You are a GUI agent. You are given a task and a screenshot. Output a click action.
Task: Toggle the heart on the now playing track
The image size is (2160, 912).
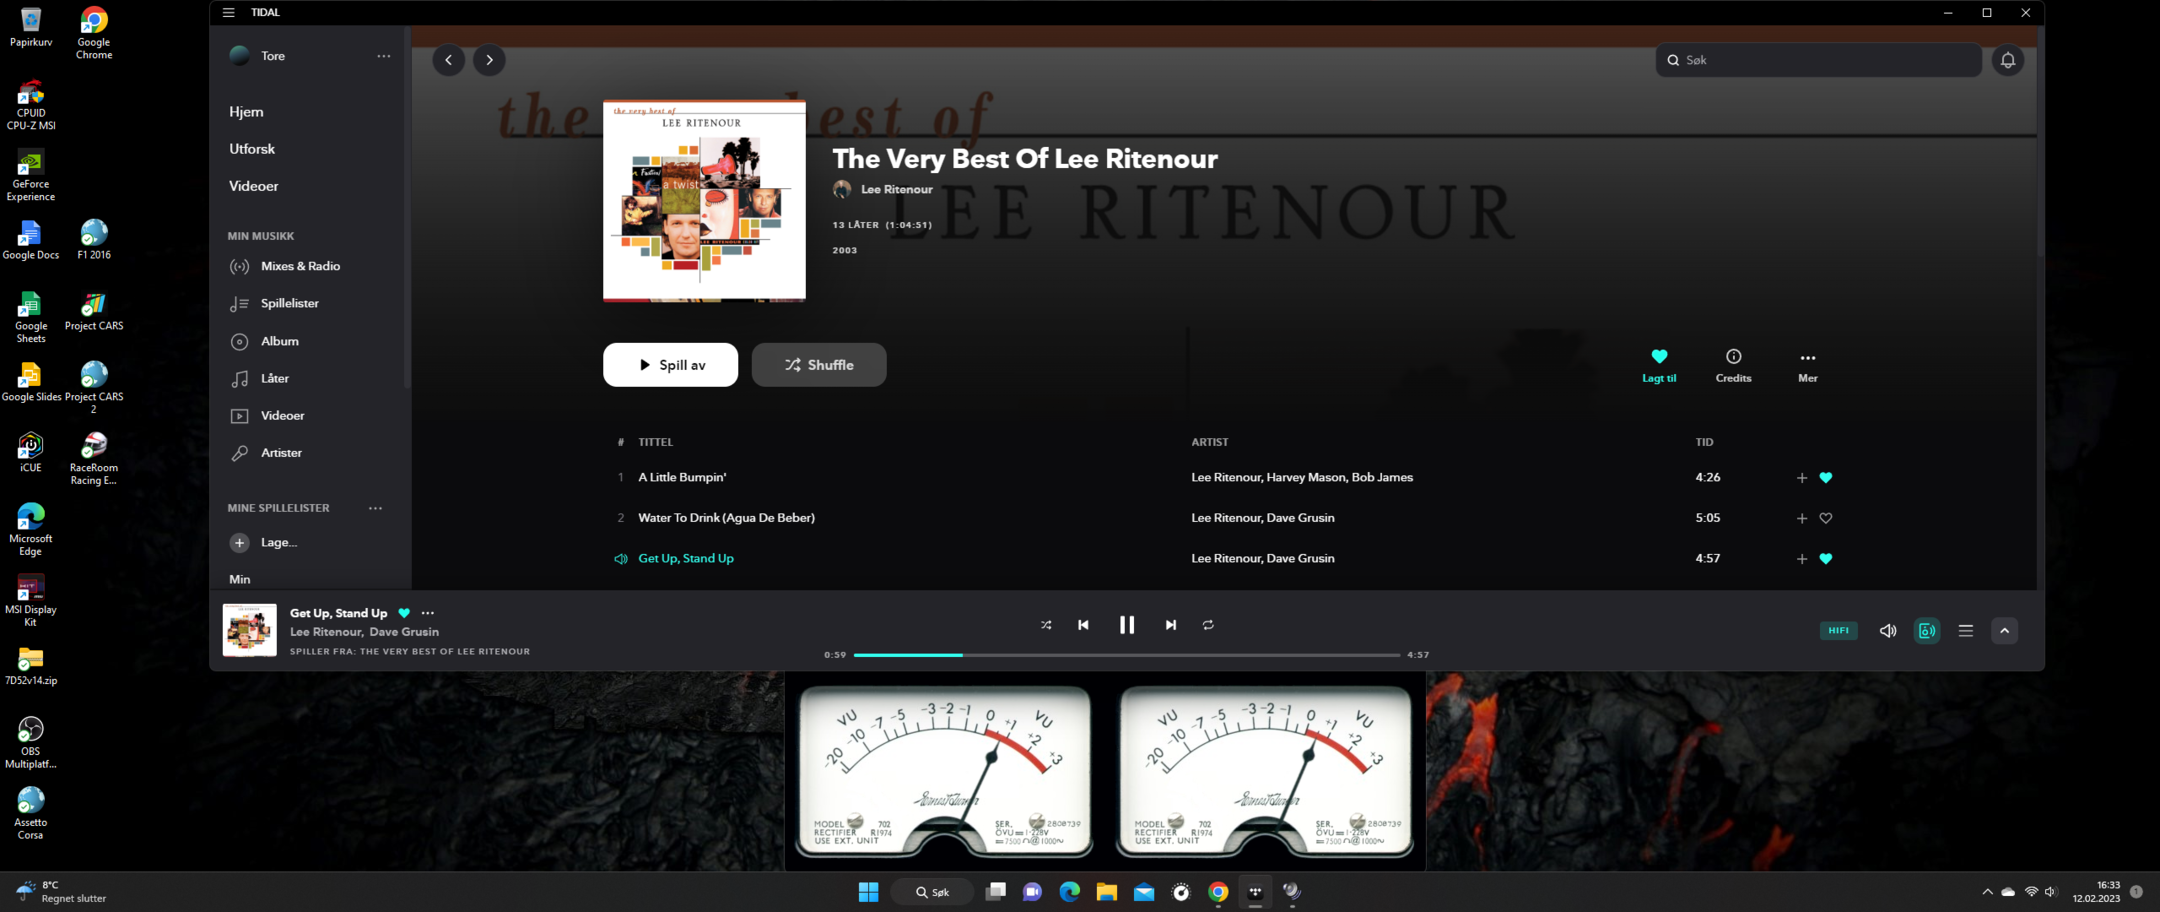click(404, 613)
